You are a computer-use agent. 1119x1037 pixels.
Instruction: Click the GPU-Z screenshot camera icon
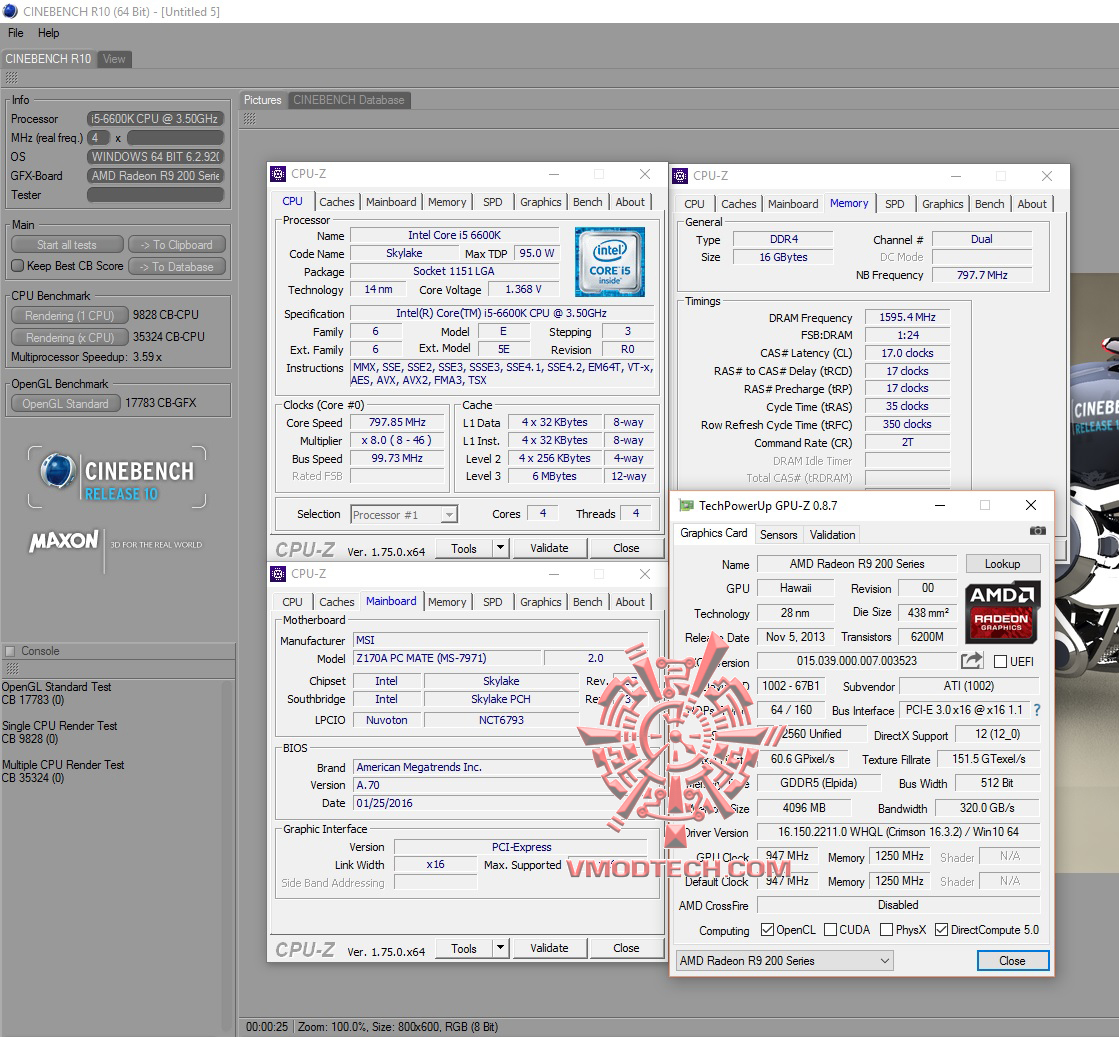1038,531
